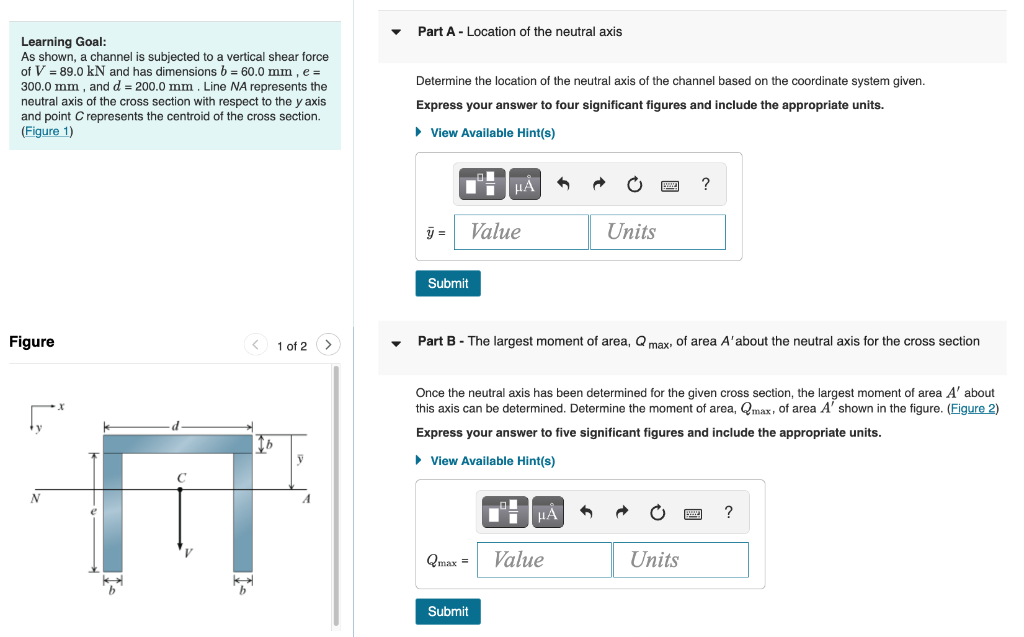Select the μÅ units icon in Part A
Screen dimensions: 1024x637
(x=524, y=184)
